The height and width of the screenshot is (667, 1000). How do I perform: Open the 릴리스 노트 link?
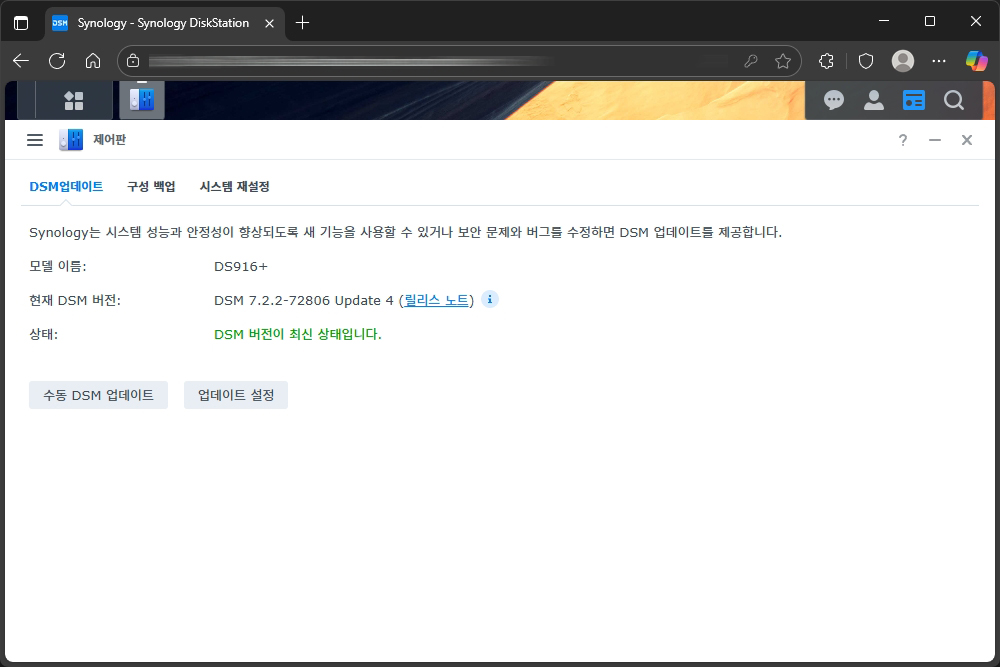click(437, 300)
